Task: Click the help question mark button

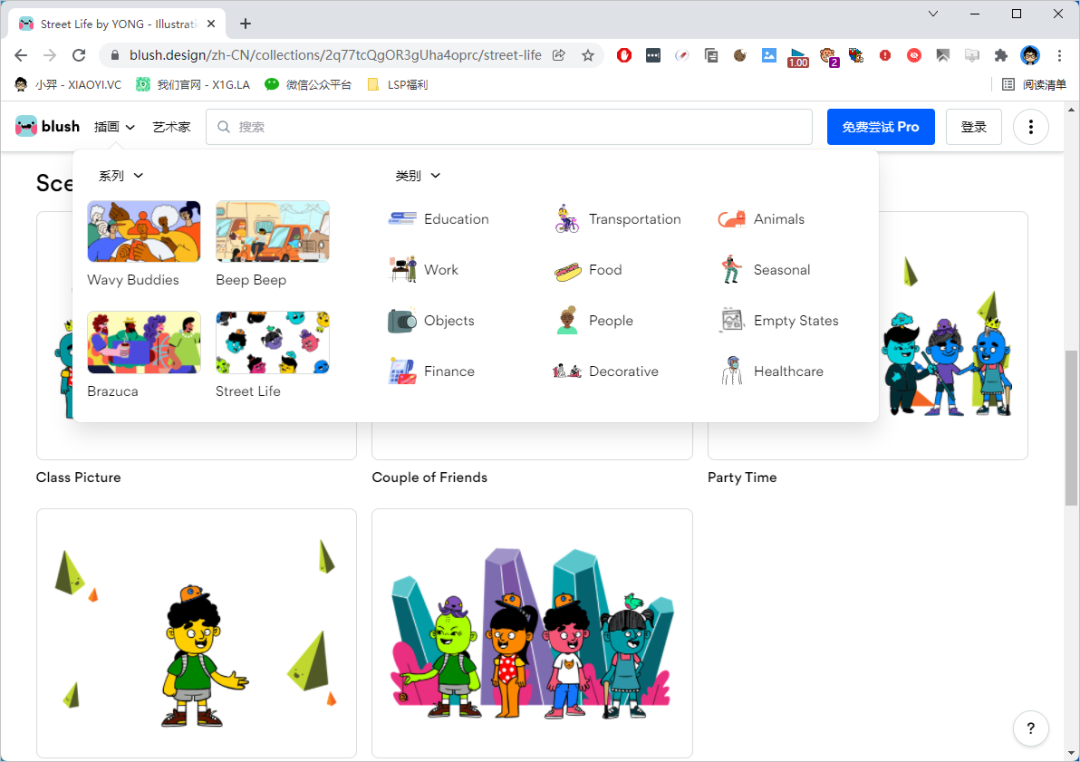Action: [1030, 728]
